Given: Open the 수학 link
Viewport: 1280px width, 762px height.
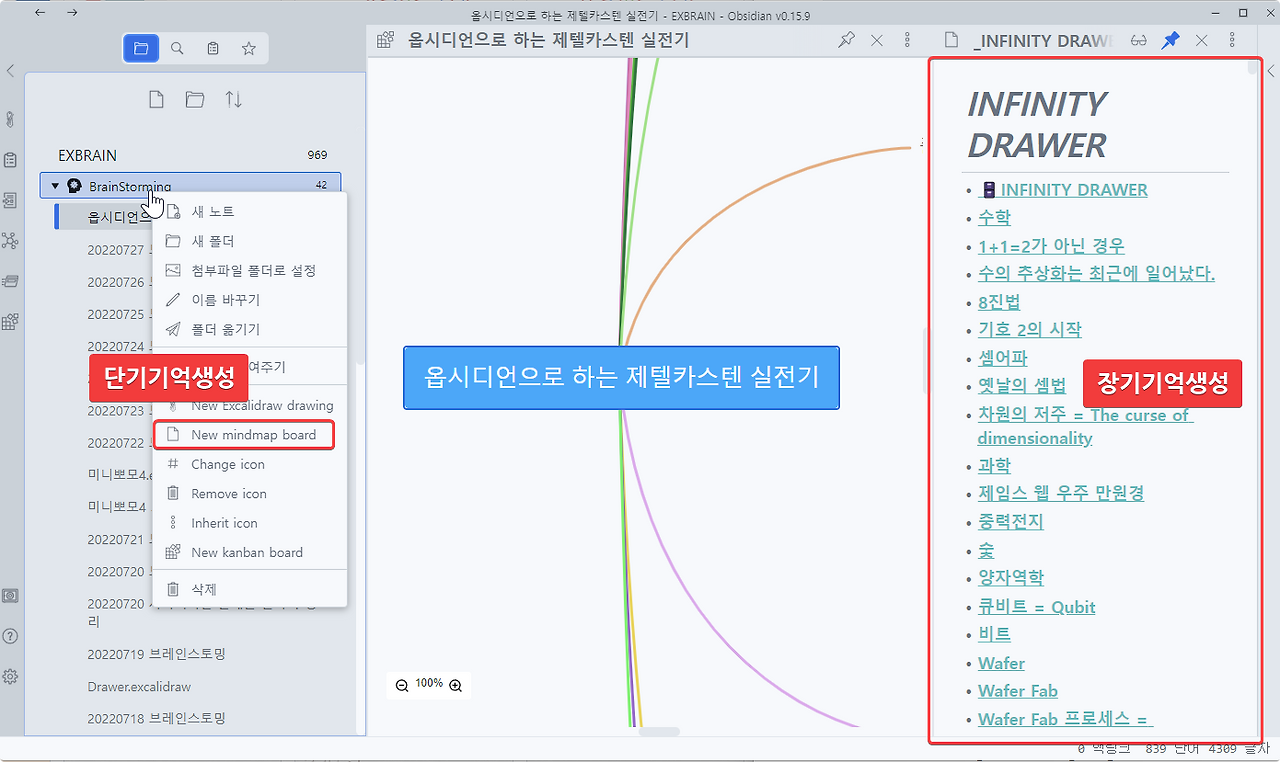Looking at the screenshot, I should 994,217.
